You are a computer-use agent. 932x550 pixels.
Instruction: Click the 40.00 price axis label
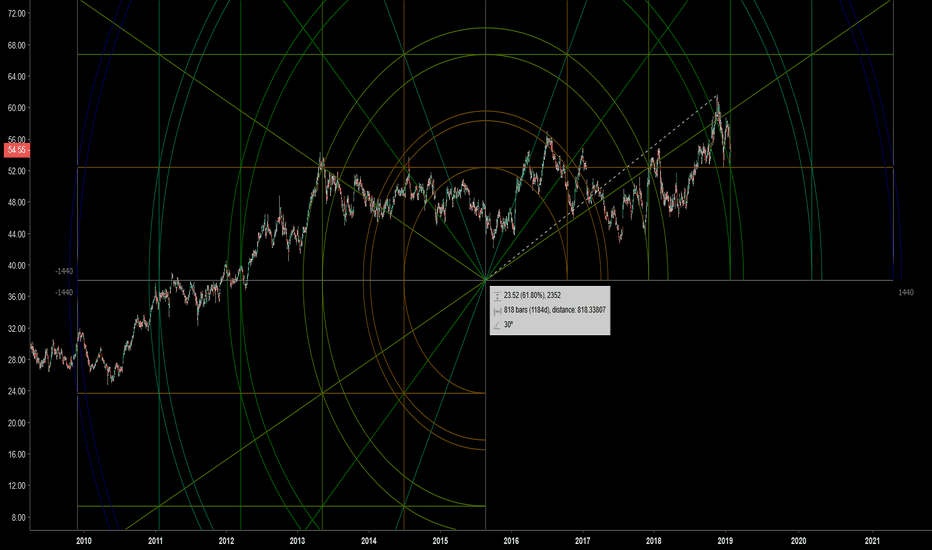click(x=16, y=266)
